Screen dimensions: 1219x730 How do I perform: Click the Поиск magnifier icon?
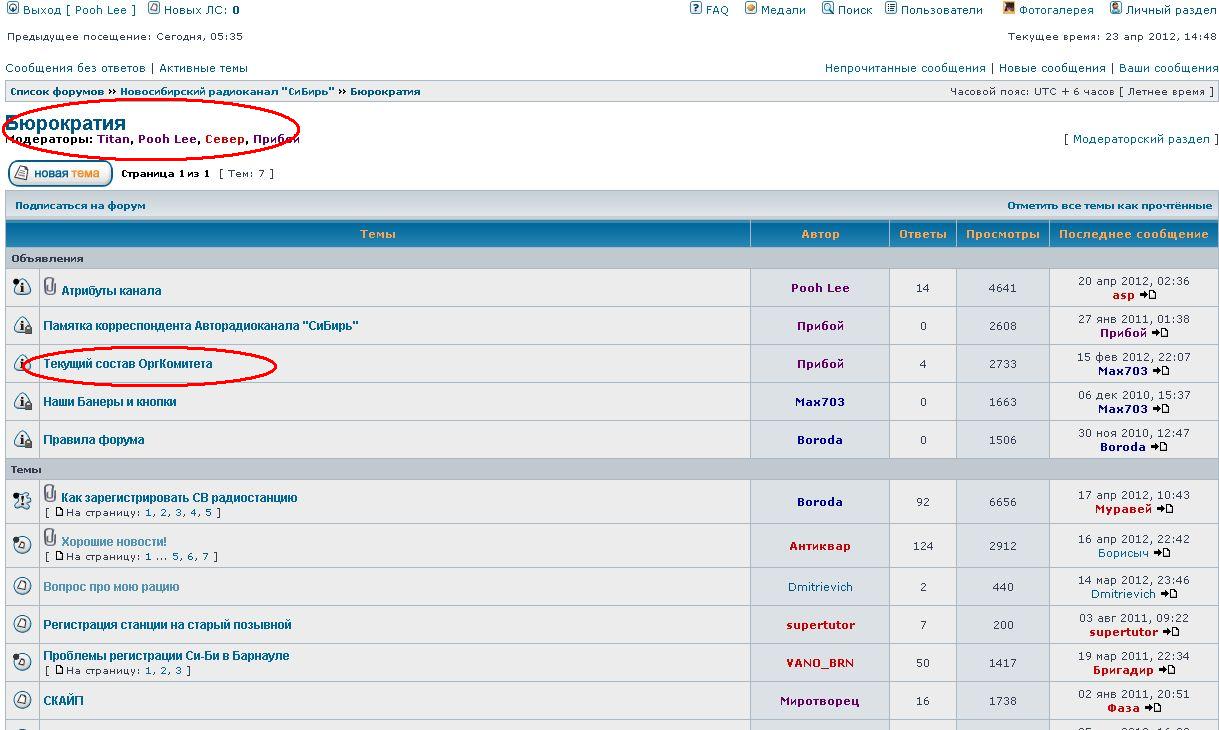coord(828,9)
